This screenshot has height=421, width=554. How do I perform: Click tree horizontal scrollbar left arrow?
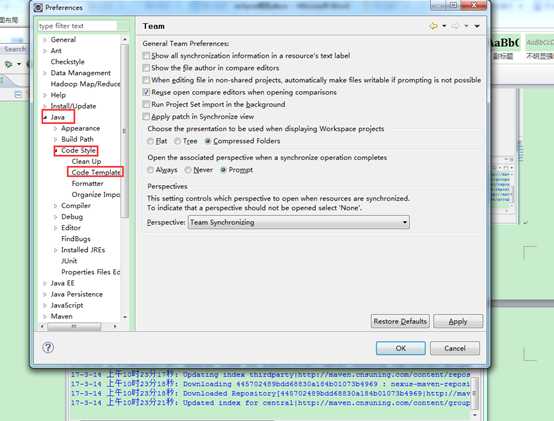click(42, 326)
